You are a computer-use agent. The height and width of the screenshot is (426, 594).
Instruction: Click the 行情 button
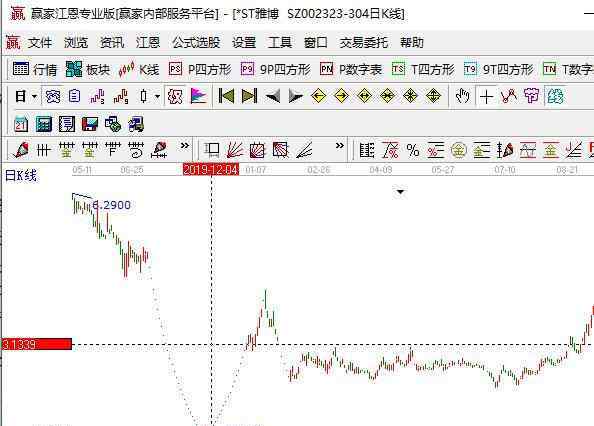(x=35, y=69)
